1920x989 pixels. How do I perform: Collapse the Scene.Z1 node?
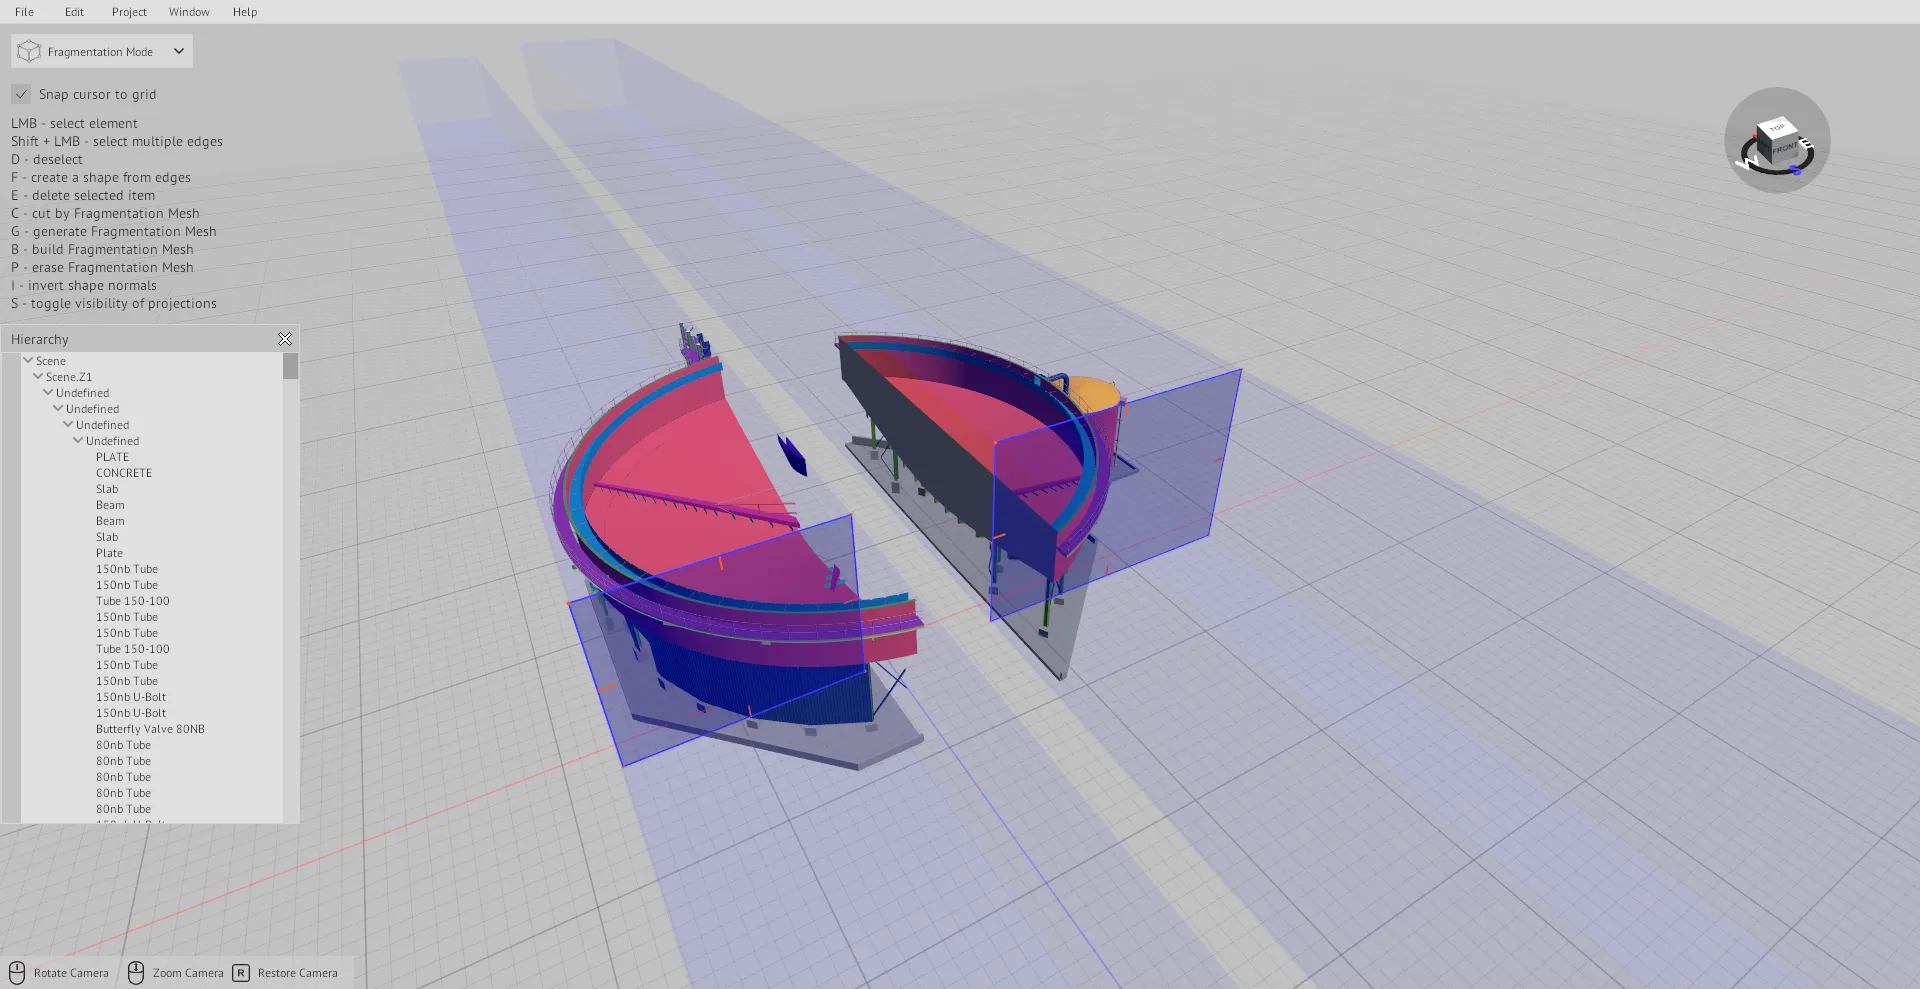click(38, 376)
